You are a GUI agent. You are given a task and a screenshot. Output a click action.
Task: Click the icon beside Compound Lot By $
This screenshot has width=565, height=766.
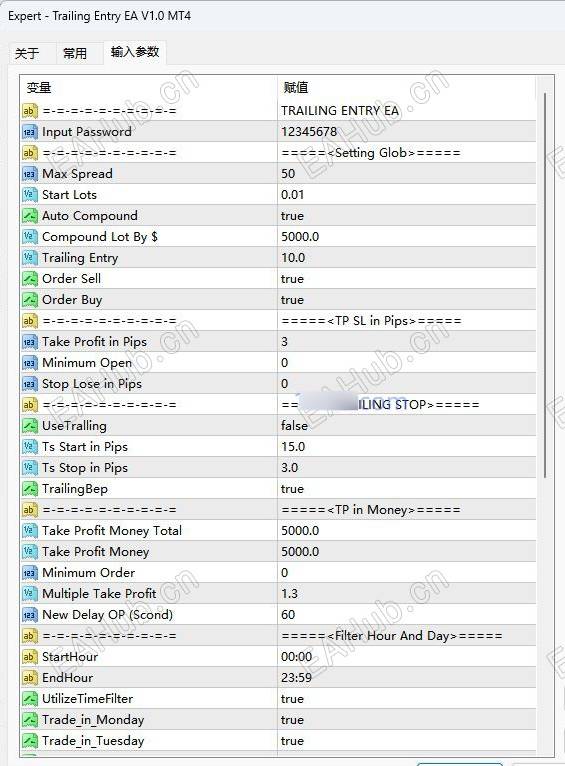[x=30, y=237]
